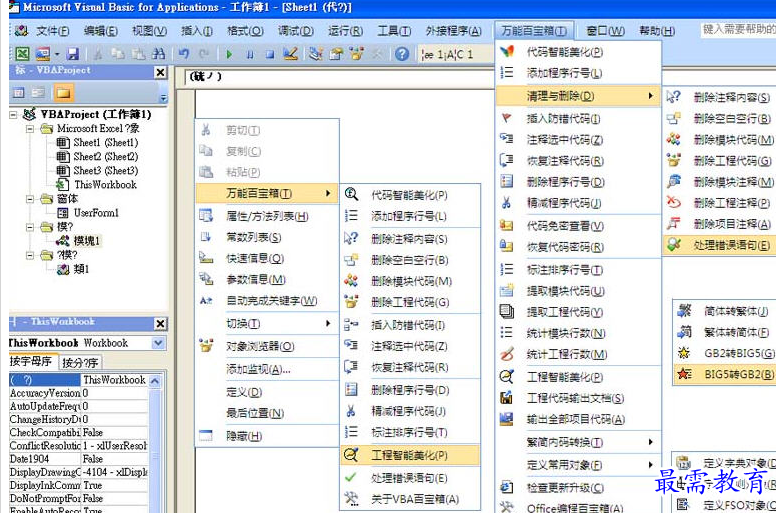This screenshot has width=776, height=513.
Task: Choose 输出全部项目代码(A) in dropdown
Action: click(x=578, y=420)
